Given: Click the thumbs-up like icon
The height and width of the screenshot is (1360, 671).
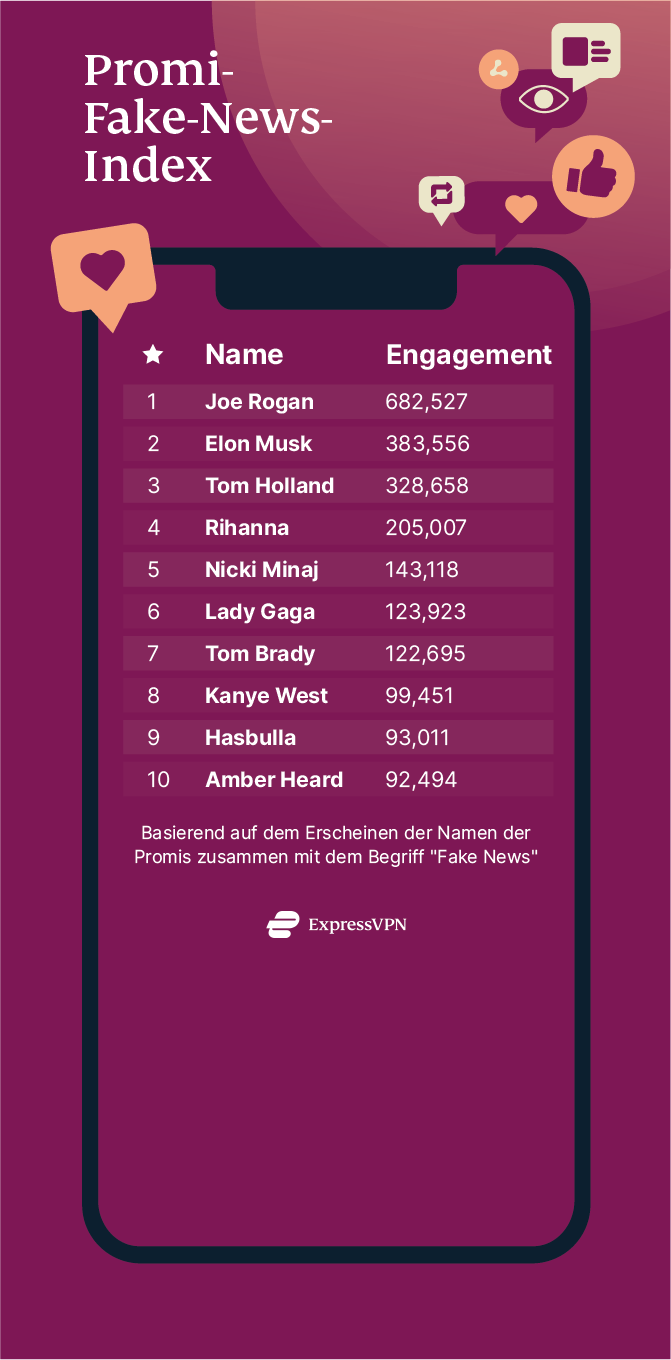Looking at the screenshot, I should [593, 177].
